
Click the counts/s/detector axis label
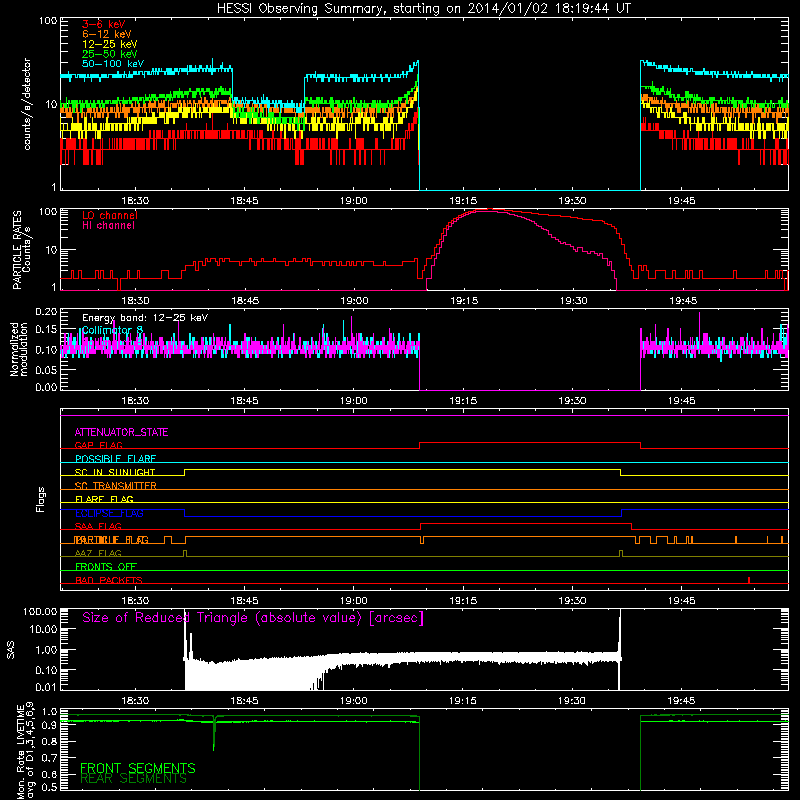pyautogui.click(x=27, y=104)
